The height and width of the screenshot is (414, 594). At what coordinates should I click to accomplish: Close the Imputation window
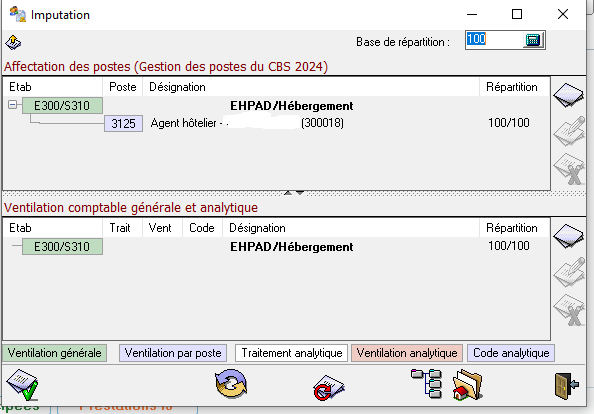(563, 14)
